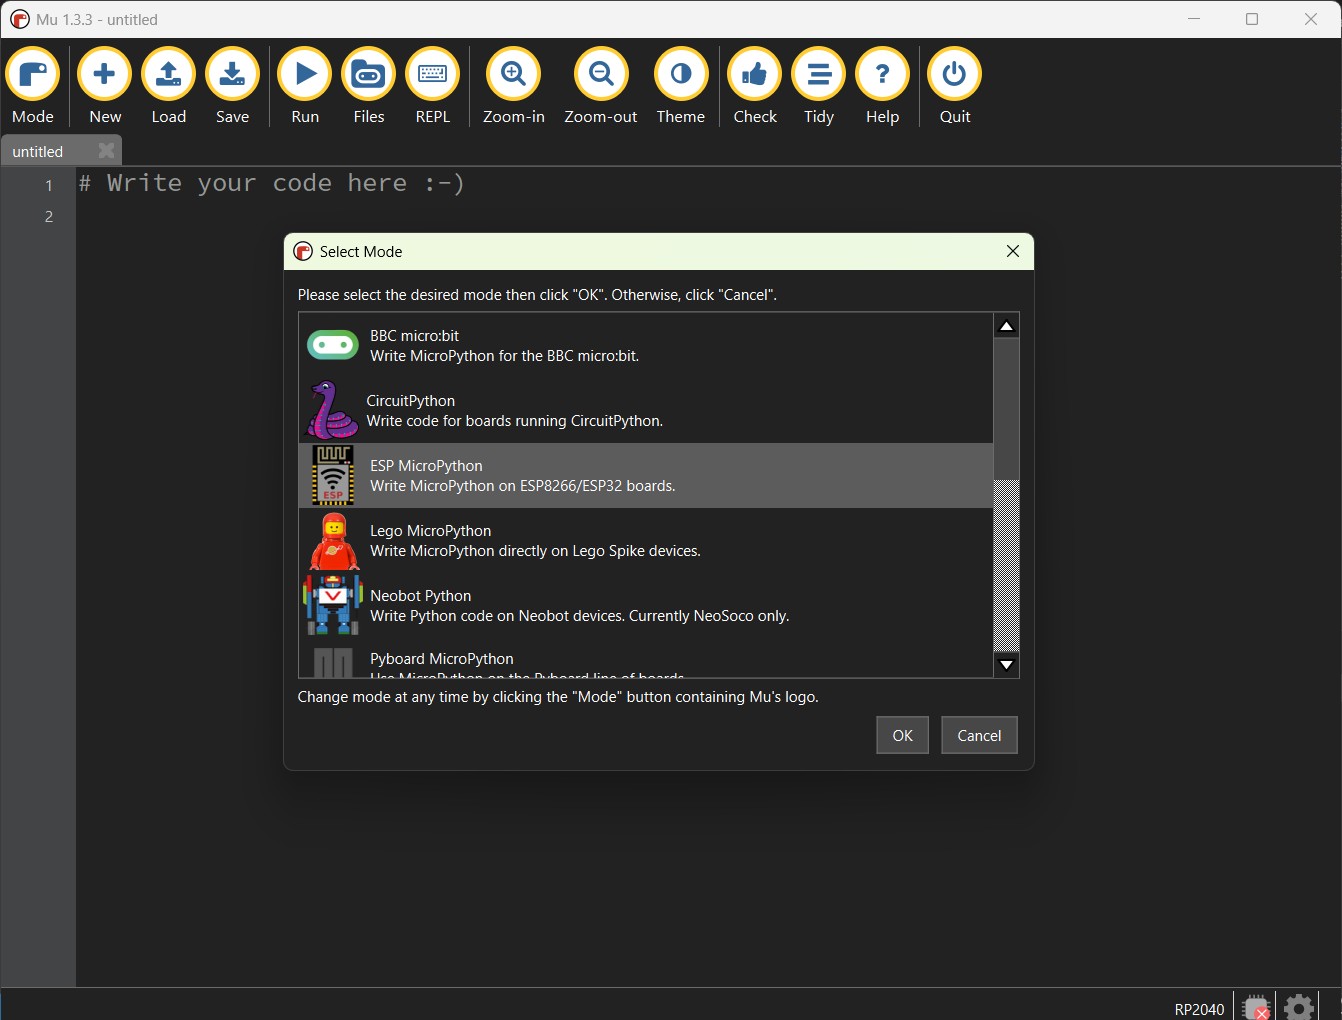1342x1020 pixels.
Task: Choose 'Write MicroPython directly on Lego Spike devices.'
Action: click(535, 551)
